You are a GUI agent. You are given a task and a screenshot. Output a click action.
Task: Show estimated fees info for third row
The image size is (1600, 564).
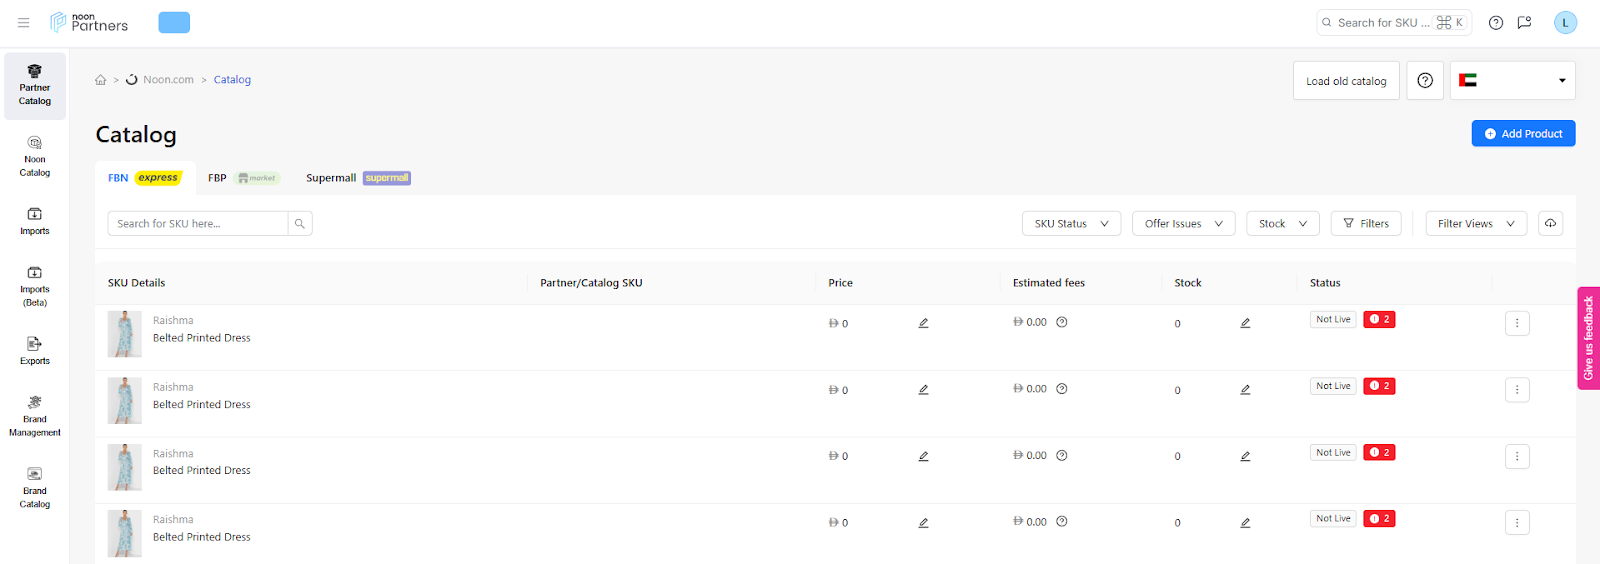pyautogui.click(x=1062, y=455)
